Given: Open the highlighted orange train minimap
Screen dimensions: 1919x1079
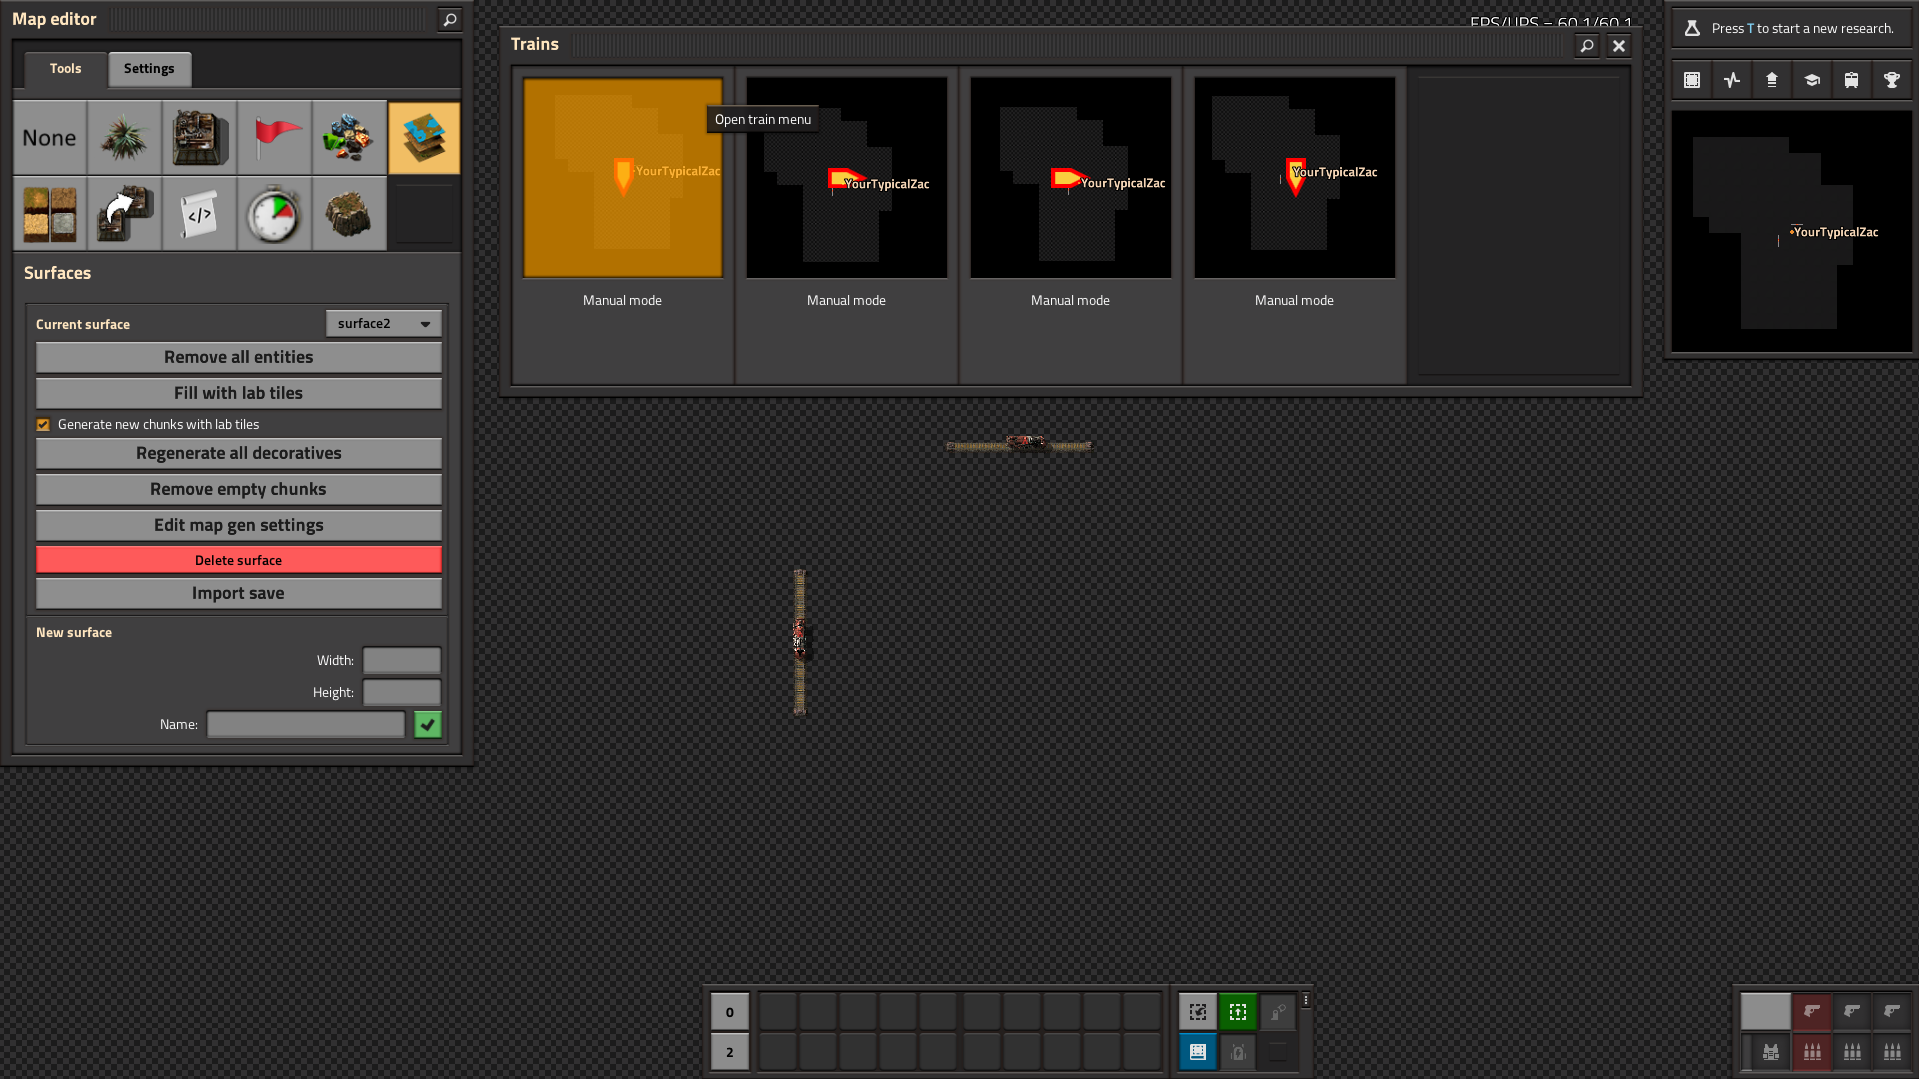Looking at the screenshot, I should point(623,178).
